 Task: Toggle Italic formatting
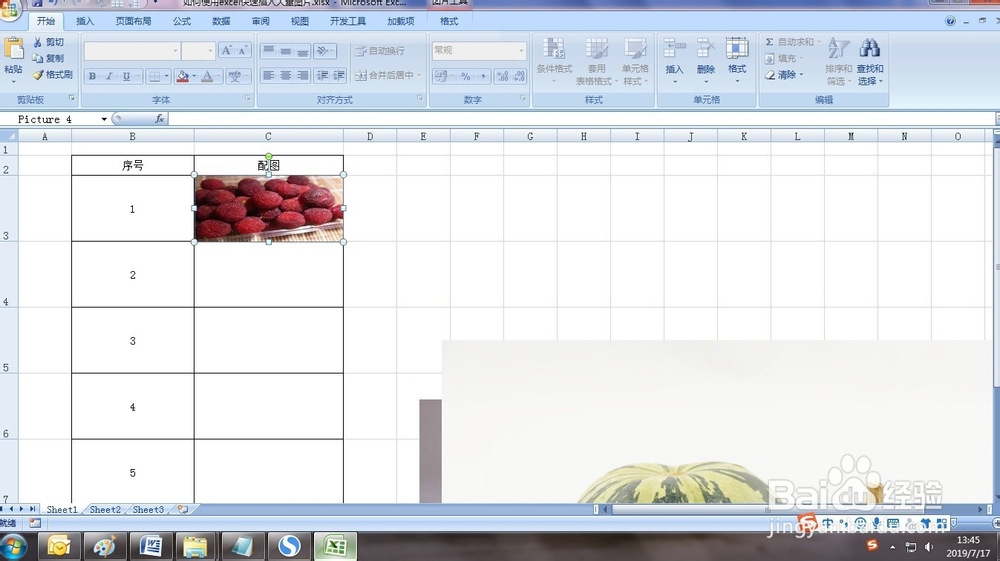(x=109, y=76)
